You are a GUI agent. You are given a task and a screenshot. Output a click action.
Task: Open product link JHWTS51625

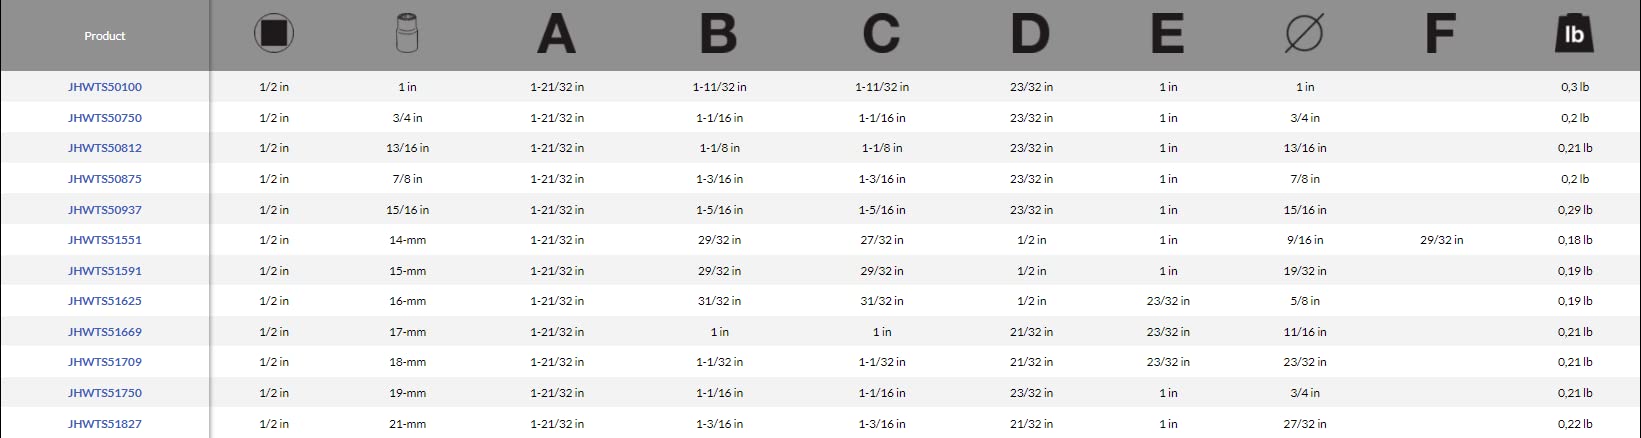(x=105, y=301)
